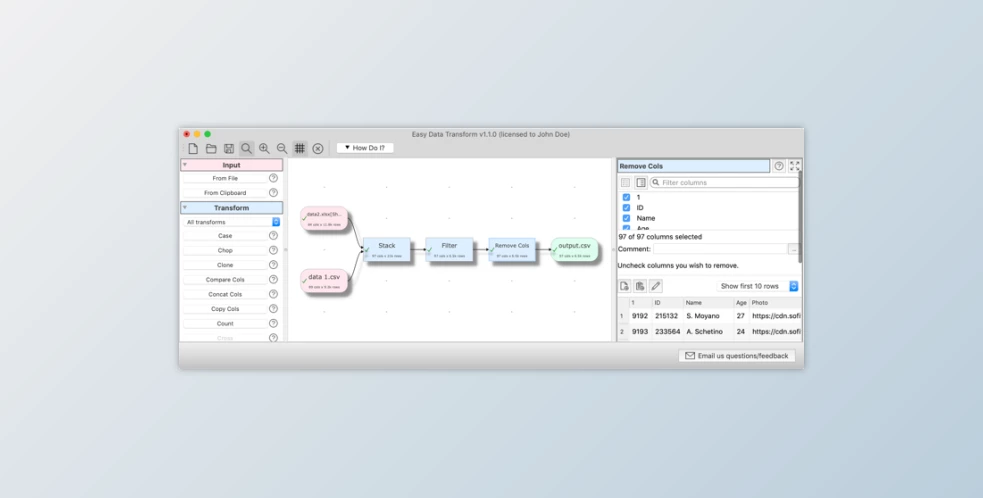983x498 pixels.
Task: Uncheck the ID column checkbox
Action: [x=626, y=208]
